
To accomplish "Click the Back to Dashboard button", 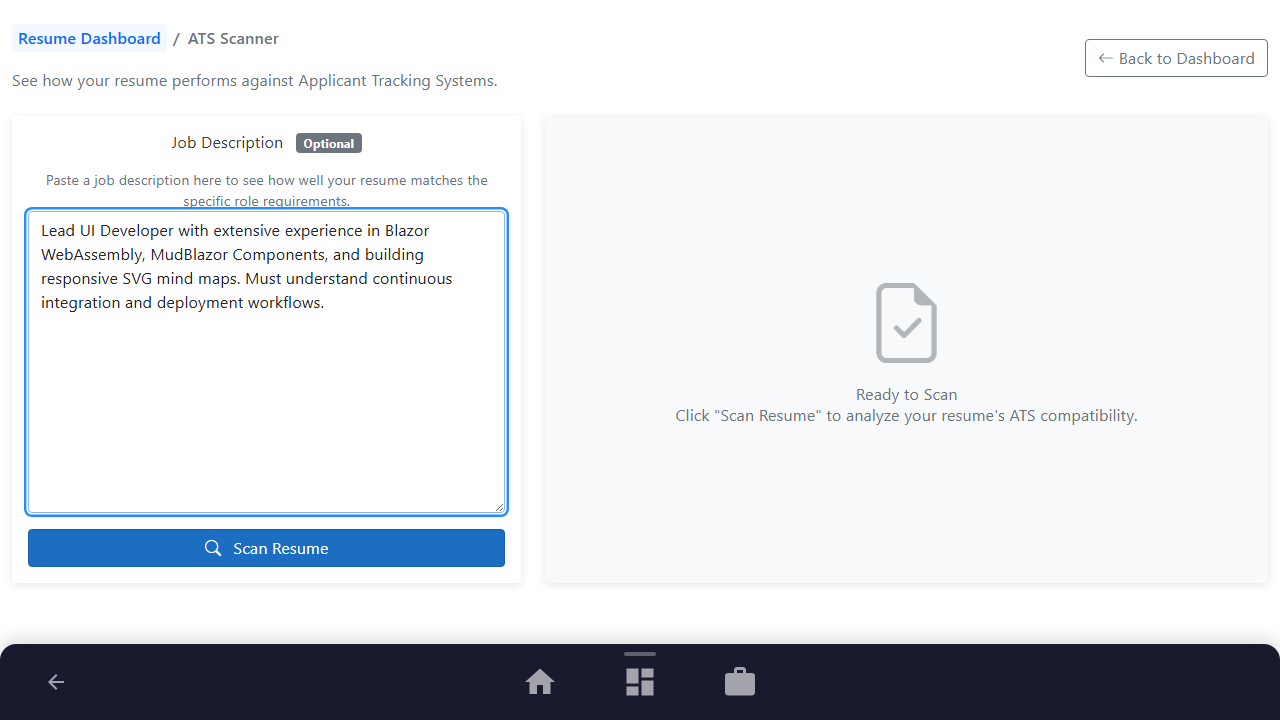I will pos(1176,58).
